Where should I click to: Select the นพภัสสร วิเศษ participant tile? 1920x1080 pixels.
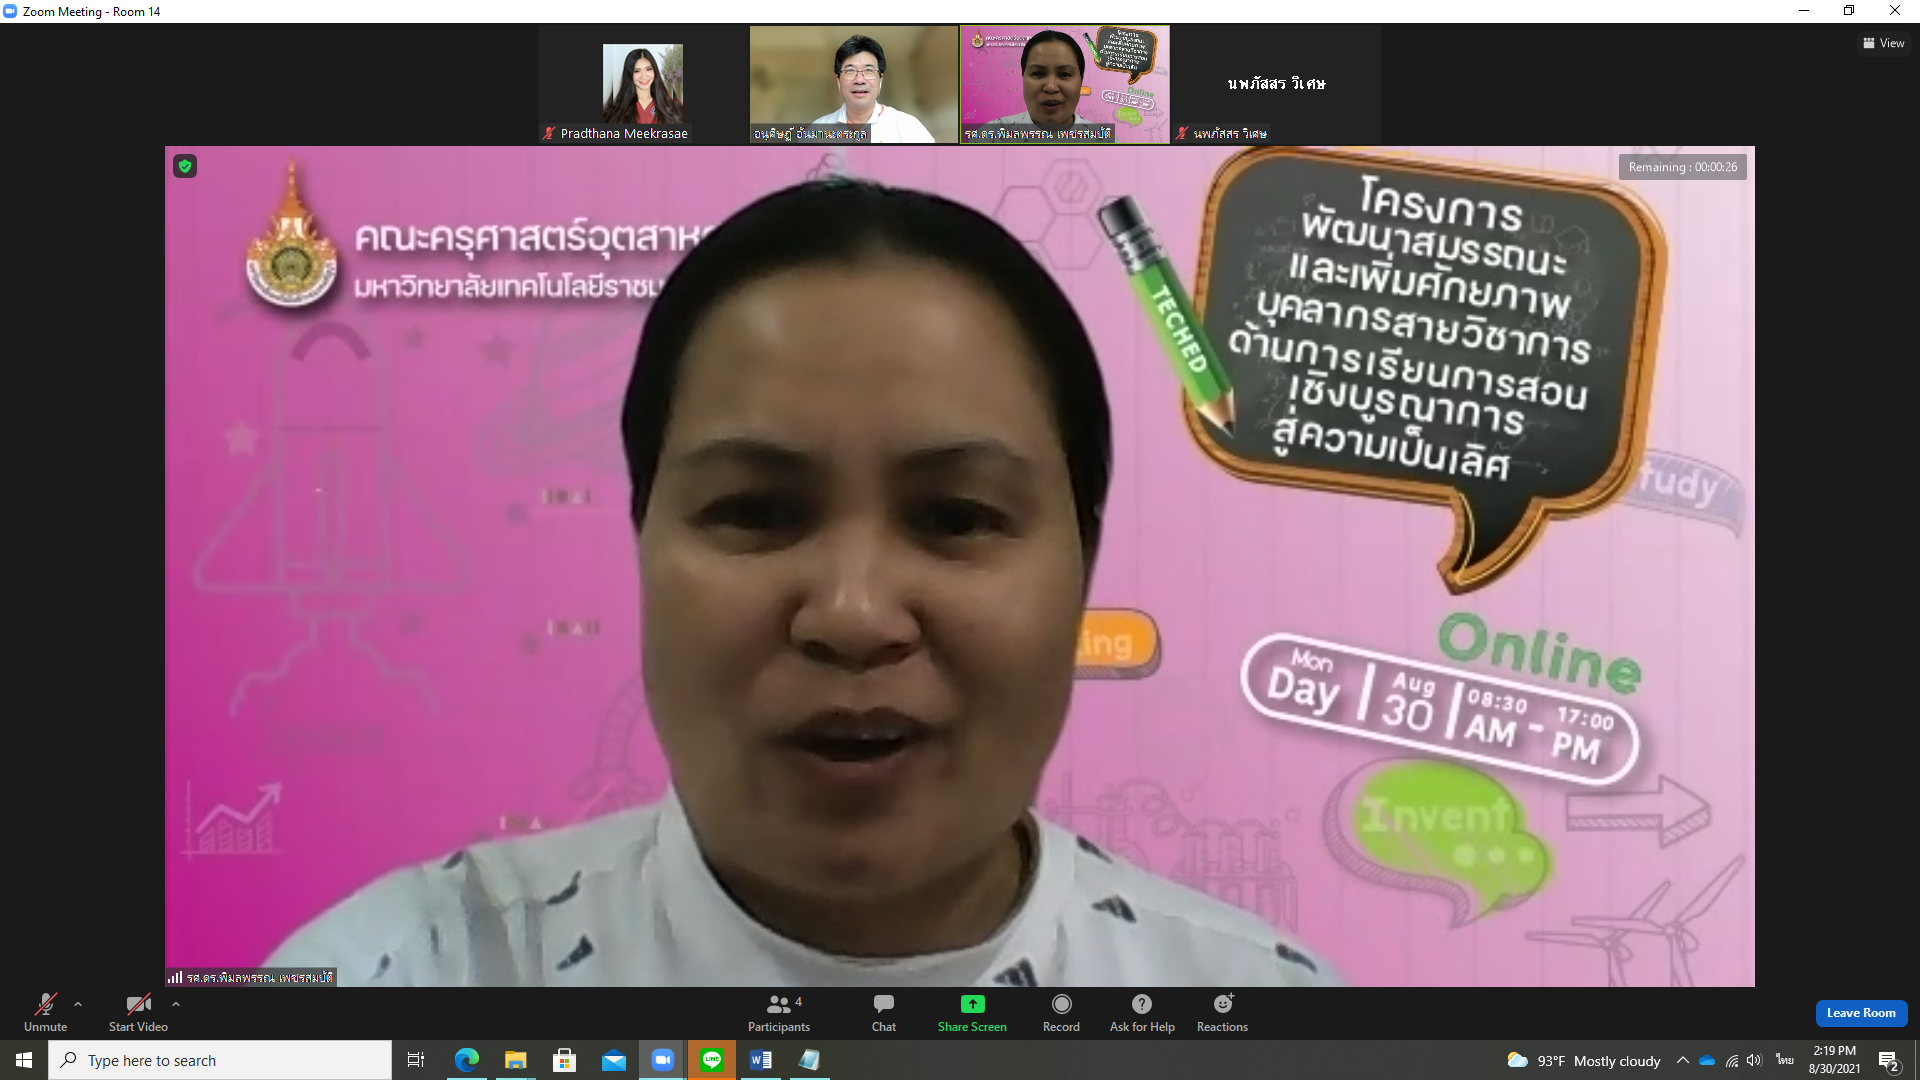pos(1276,84)
